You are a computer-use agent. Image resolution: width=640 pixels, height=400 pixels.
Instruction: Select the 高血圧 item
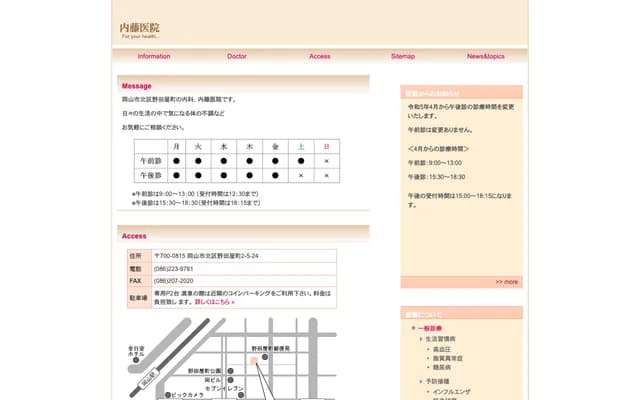coord(442,349)
